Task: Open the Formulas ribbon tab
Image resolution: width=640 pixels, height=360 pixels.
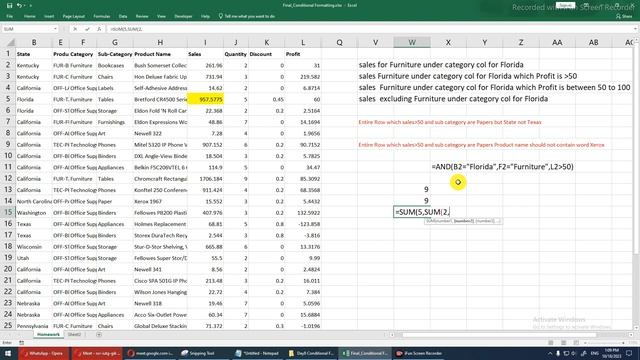Action: click(x=102, y=16)
